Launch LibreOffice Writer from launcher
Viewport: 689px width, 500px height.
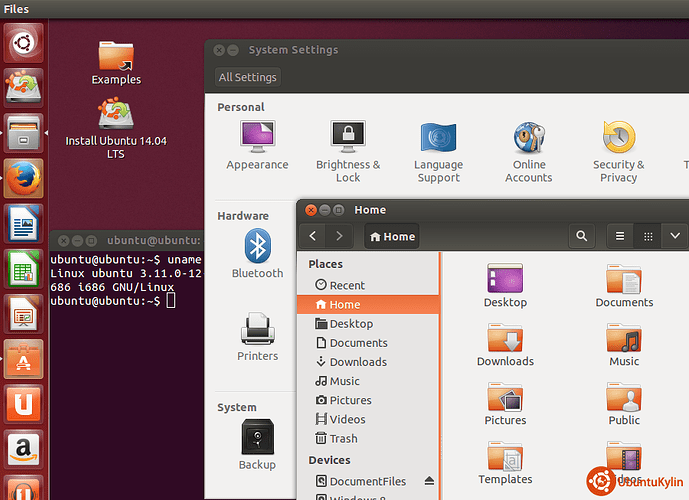click(x=23, y=224)
